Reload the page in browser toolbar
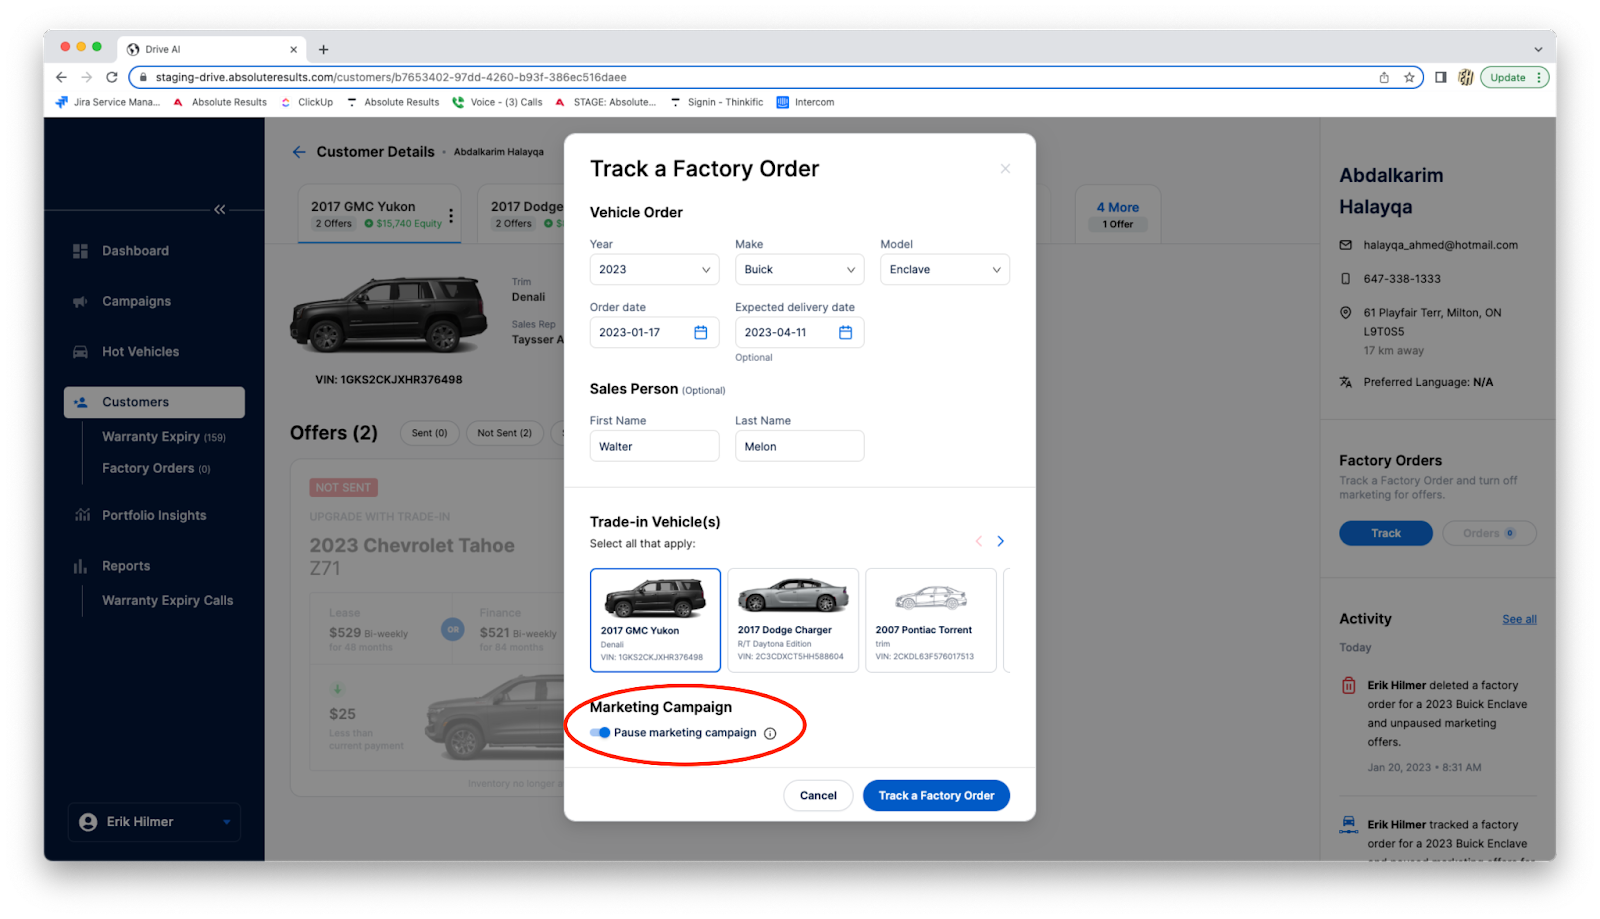The width and height of the screenshot is (1600, 919). point(112,78)
